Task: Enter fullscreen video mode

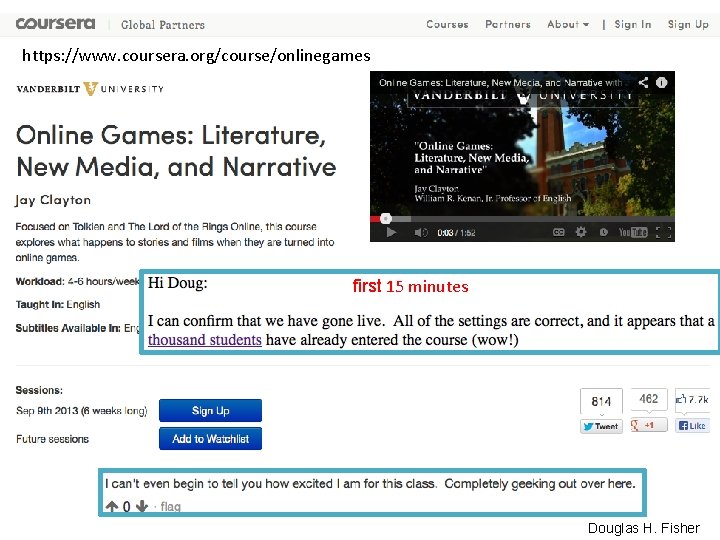Action: pyautogui.click(x=664, y=232)
